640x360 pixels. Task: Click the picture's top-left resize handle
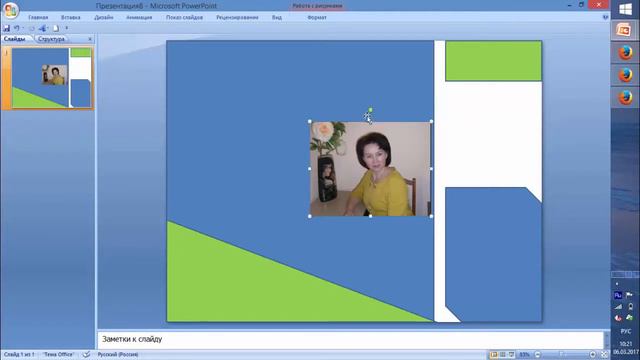(x=310, y=121)
